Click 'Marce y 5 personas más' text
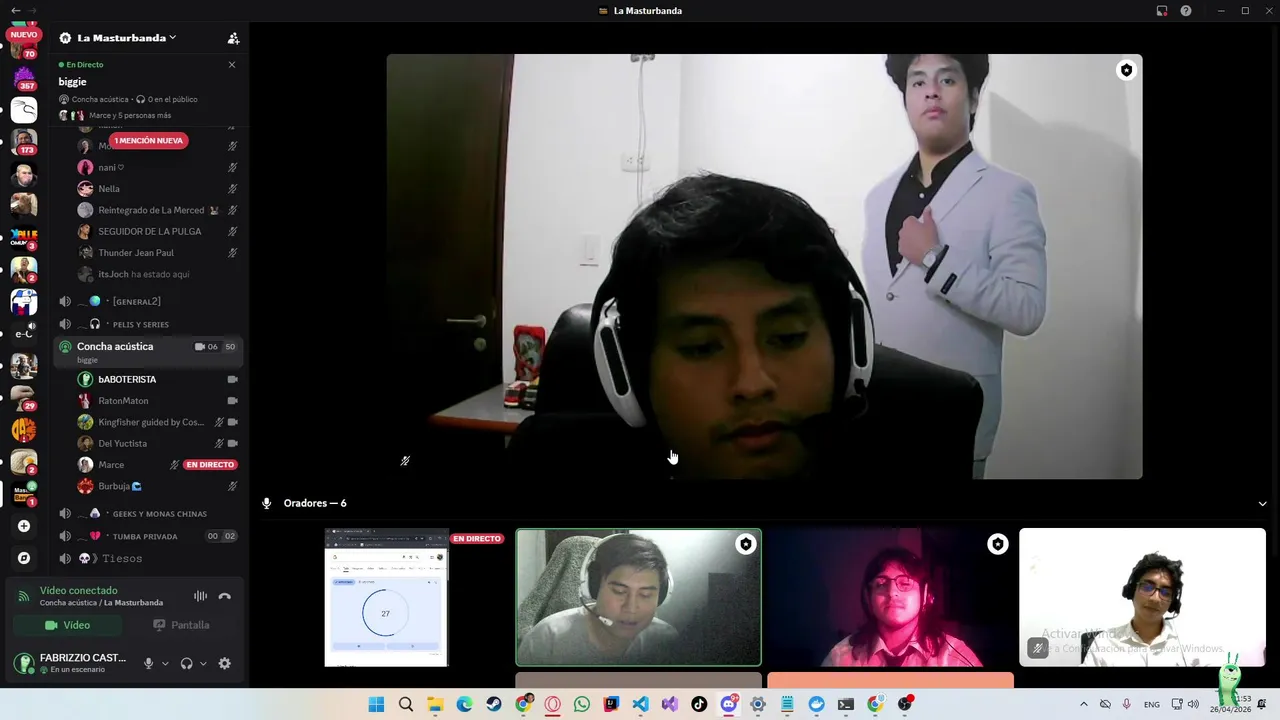 pos(130,115)
